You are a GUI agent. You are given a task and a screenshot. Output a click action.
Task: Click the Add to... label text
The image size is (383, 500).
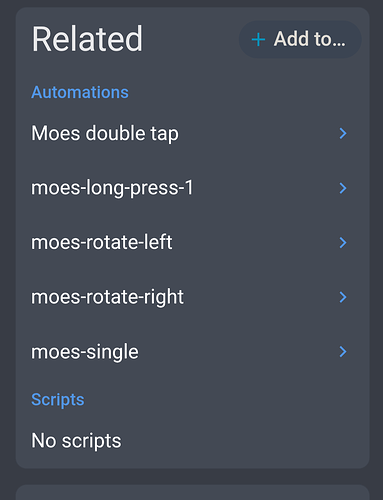pos(310,39)
